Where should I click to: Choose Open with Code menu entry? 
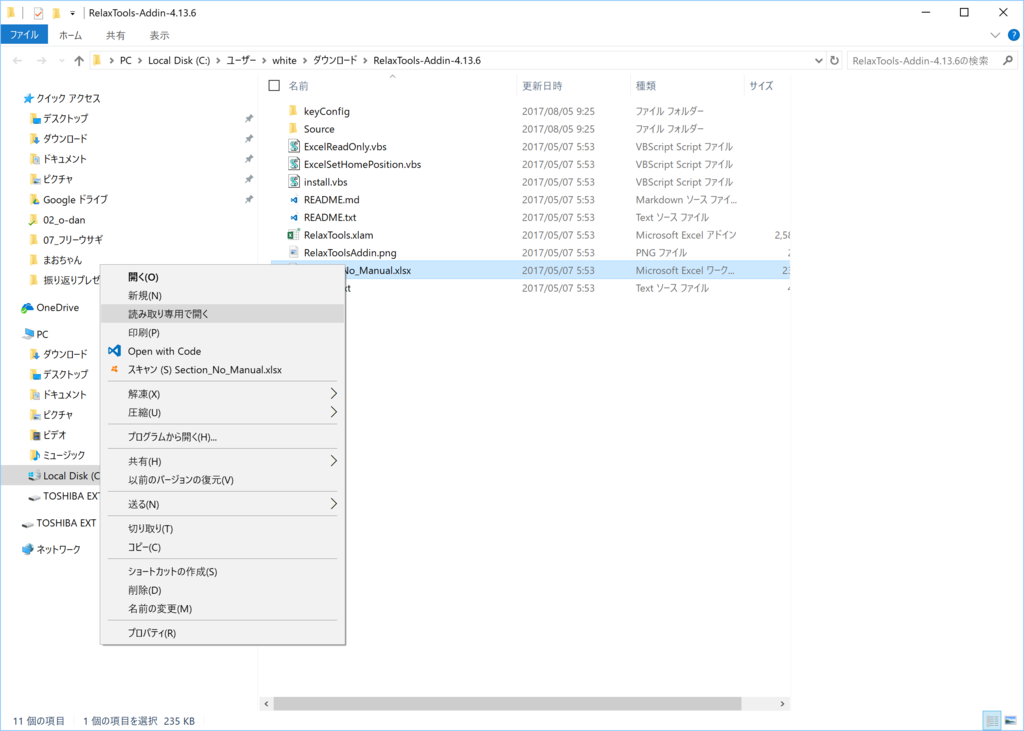pyautogui.click(x=223, y=351)
